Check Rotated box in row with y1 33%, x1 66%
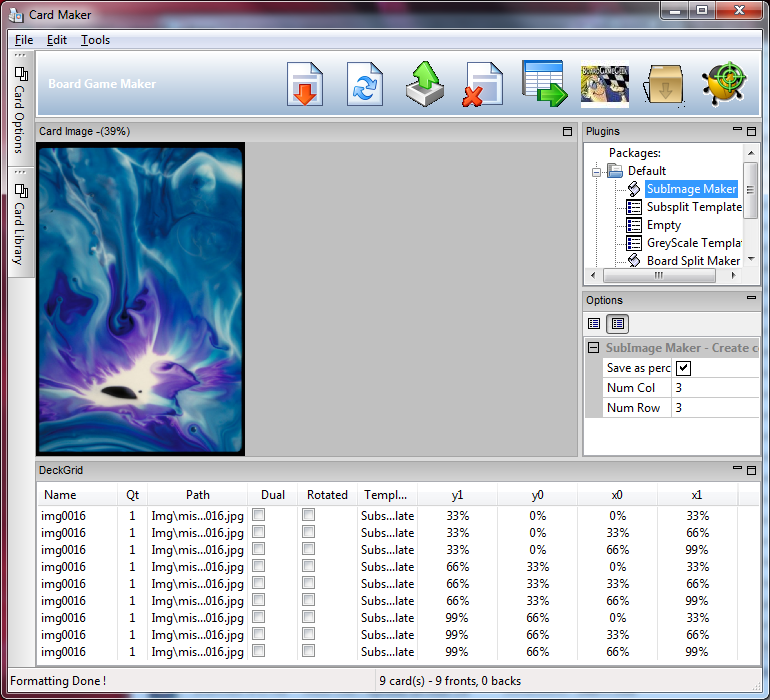This screenshot has width=770, height=700. [x=308, y=532]
